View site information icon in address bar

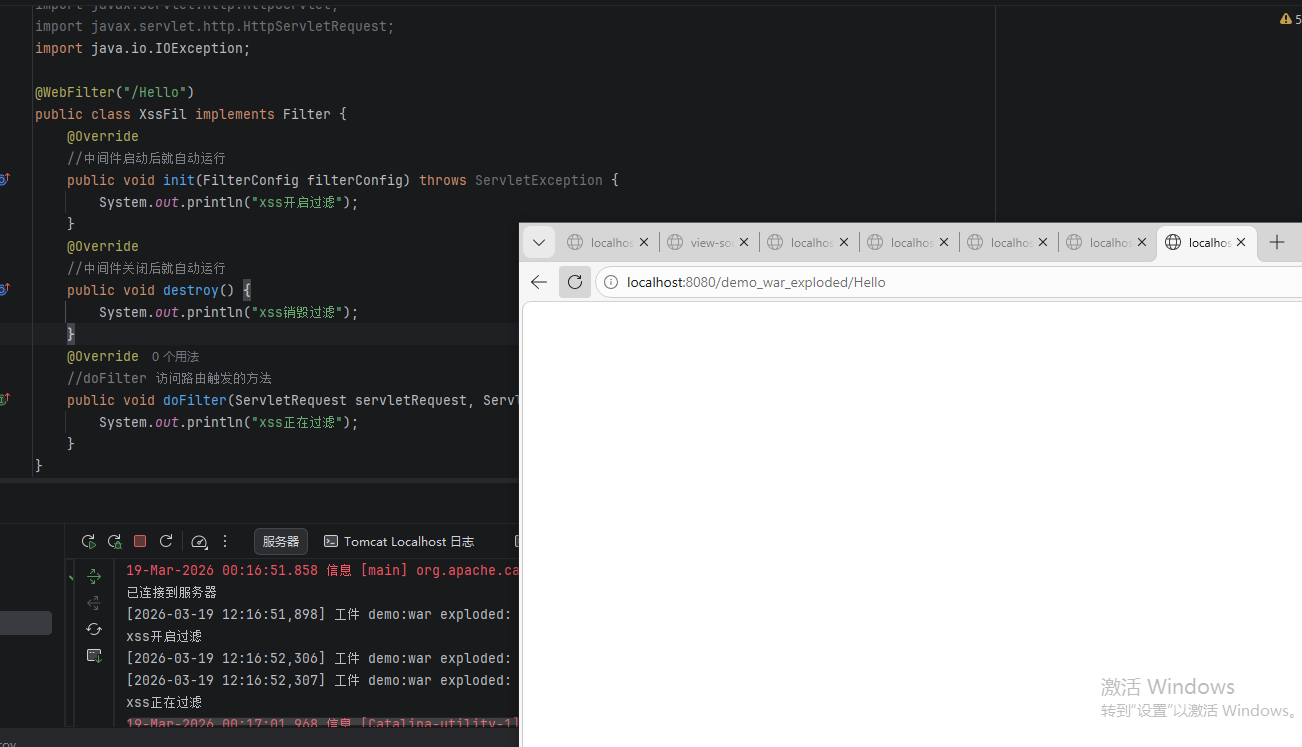click(611, 282)
